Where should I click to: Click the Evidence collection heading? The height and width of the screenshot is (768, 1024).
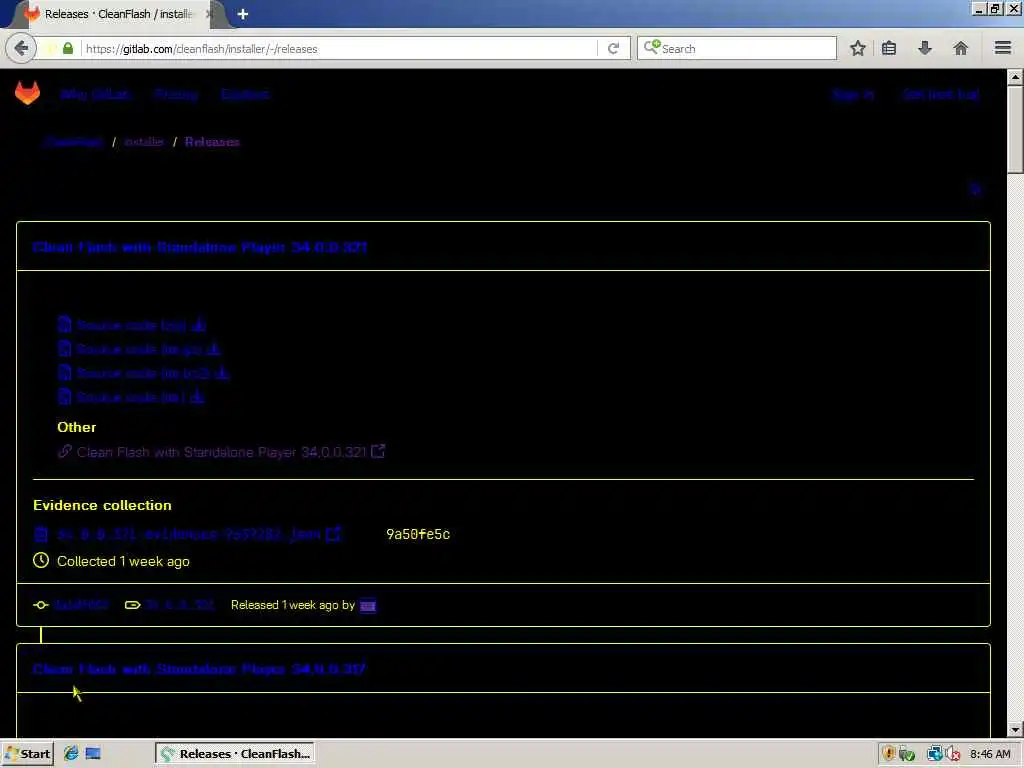coord(103,505)
